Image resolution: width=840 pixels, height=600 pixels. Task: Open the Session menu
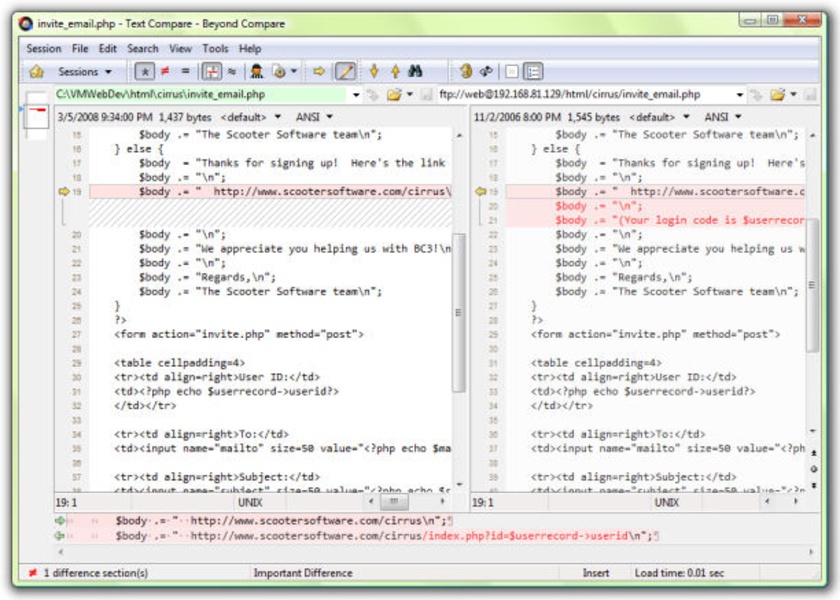click(43, 48)
